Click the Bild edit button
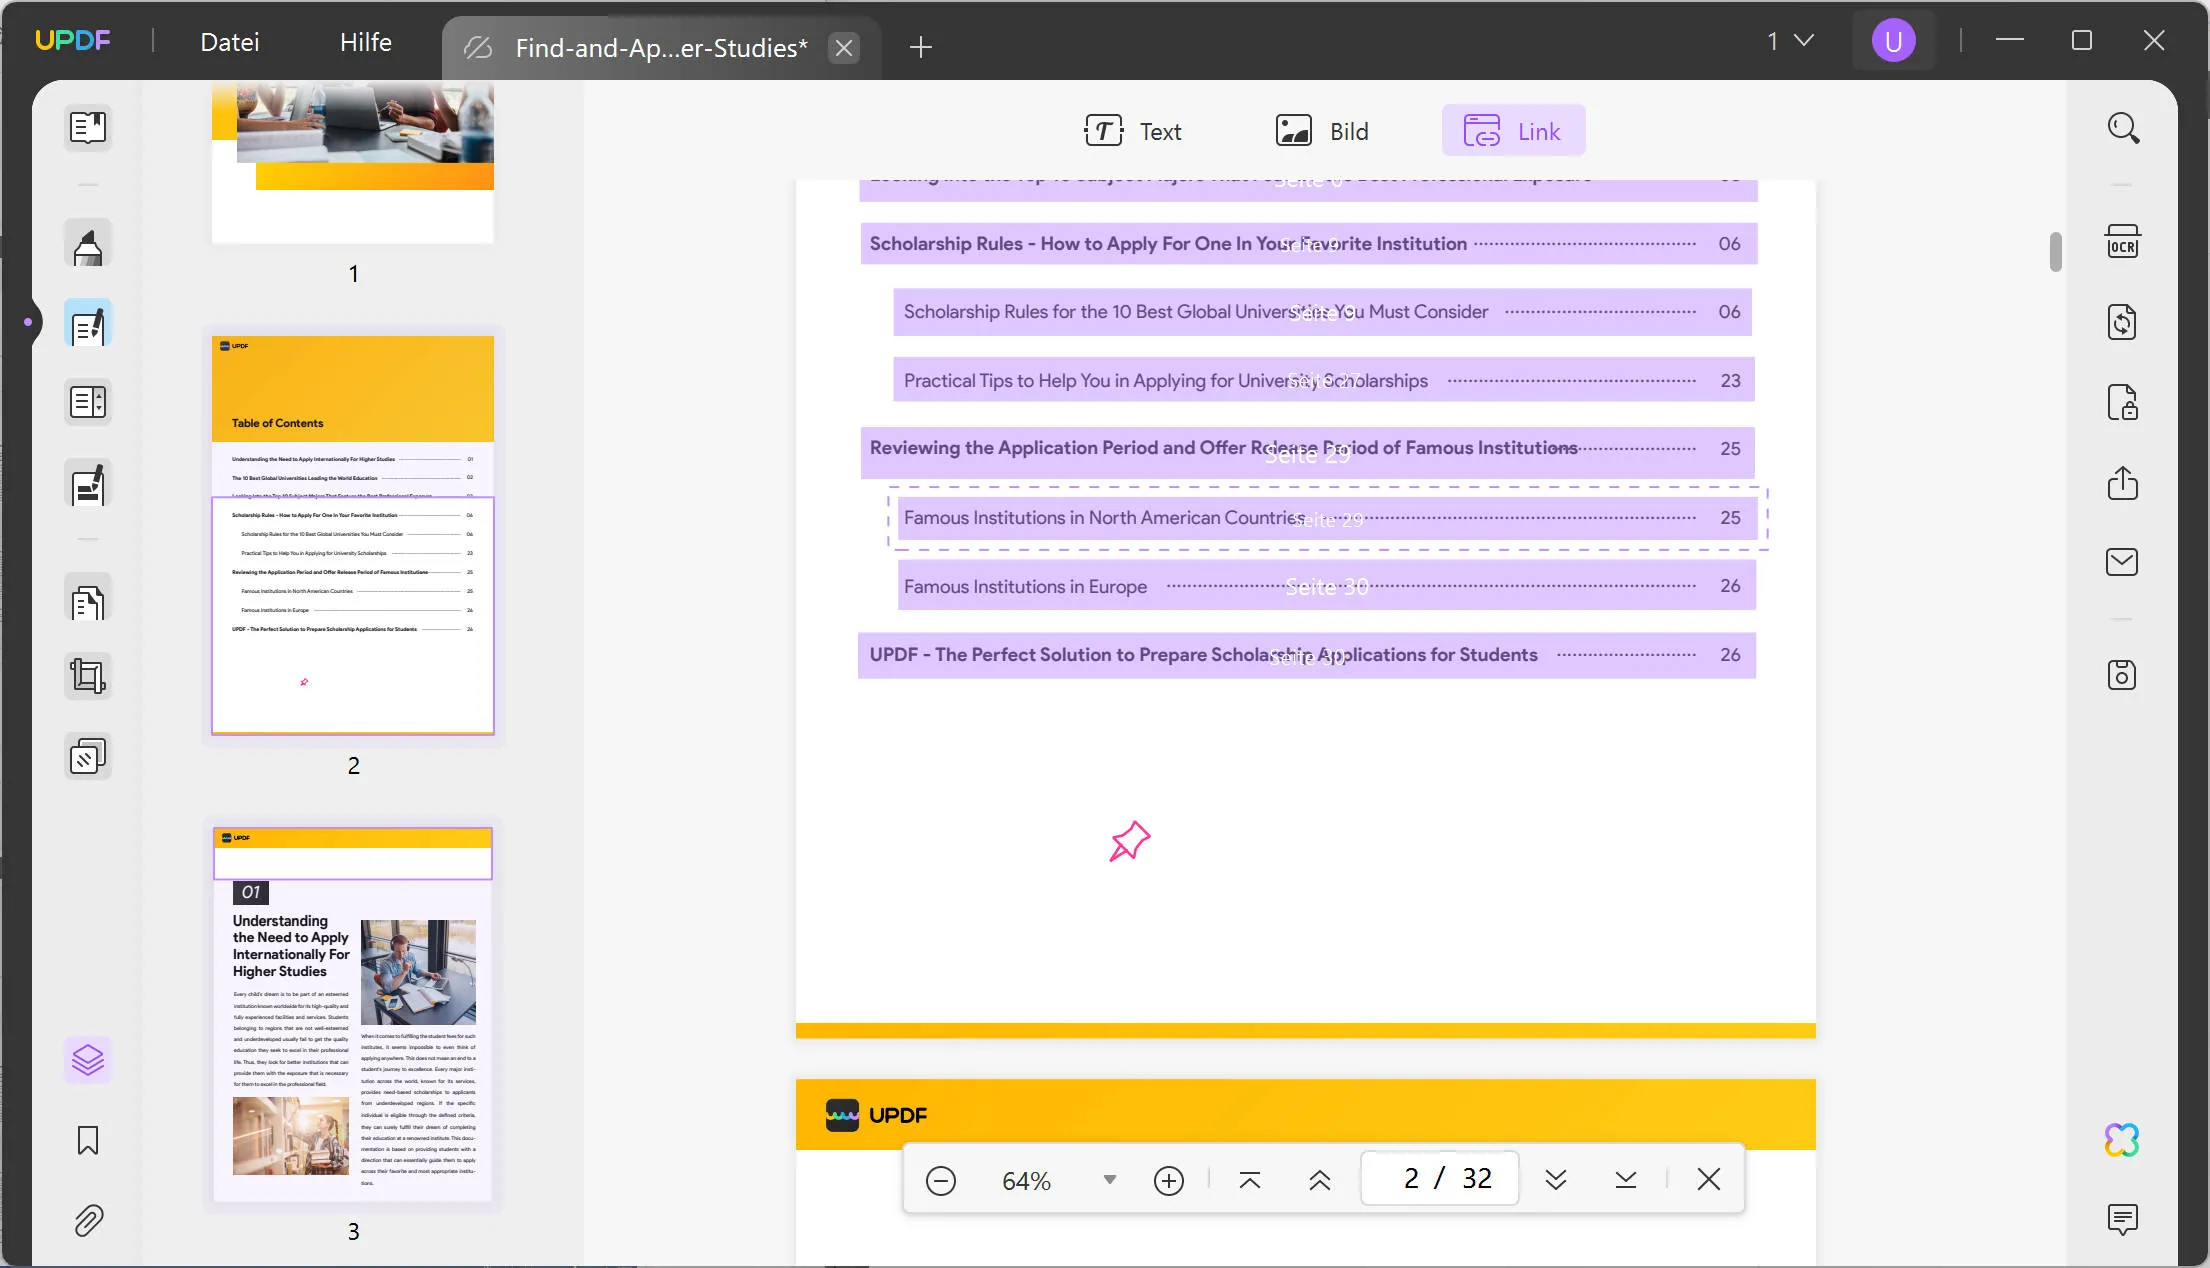2210x1268 pixels. (1322, 131)
